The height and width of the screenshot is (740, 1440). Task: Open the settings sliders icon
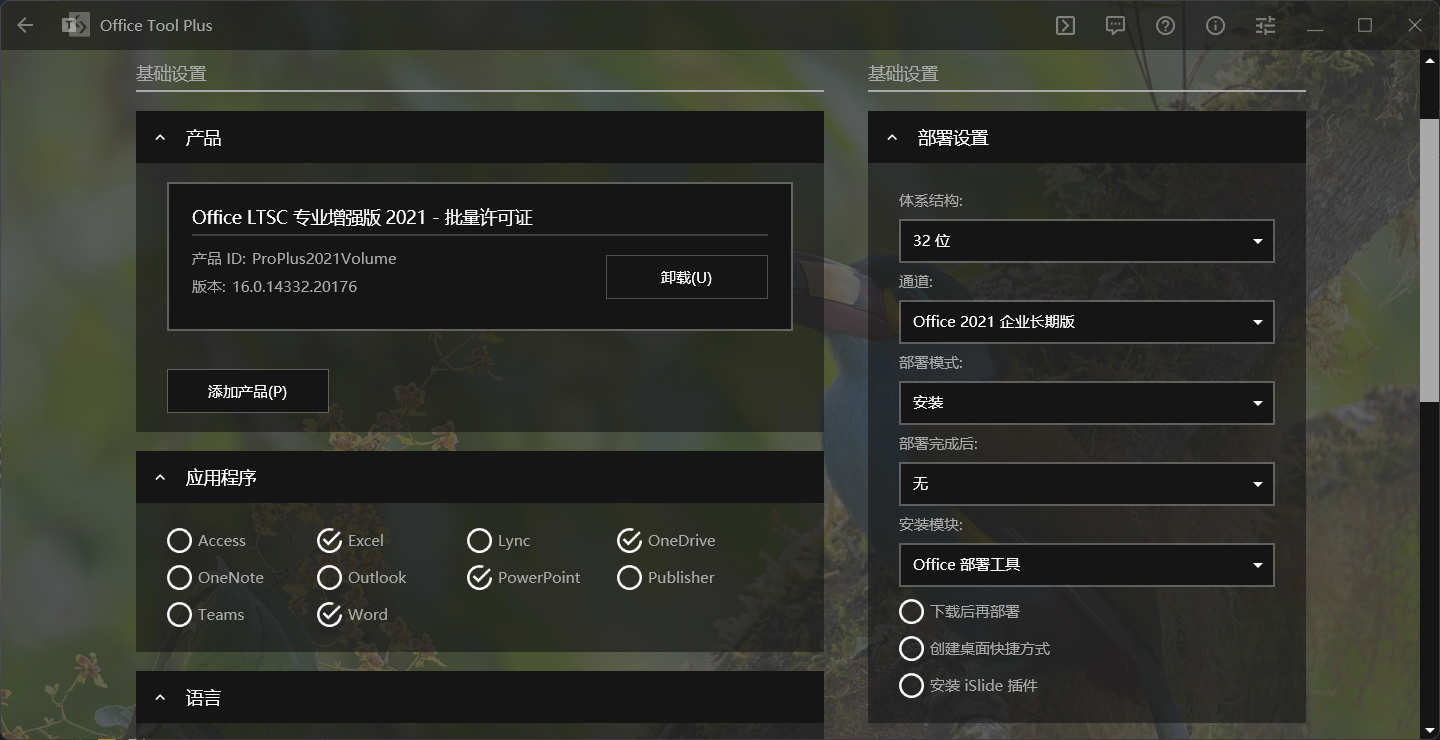coord(1266,26)
